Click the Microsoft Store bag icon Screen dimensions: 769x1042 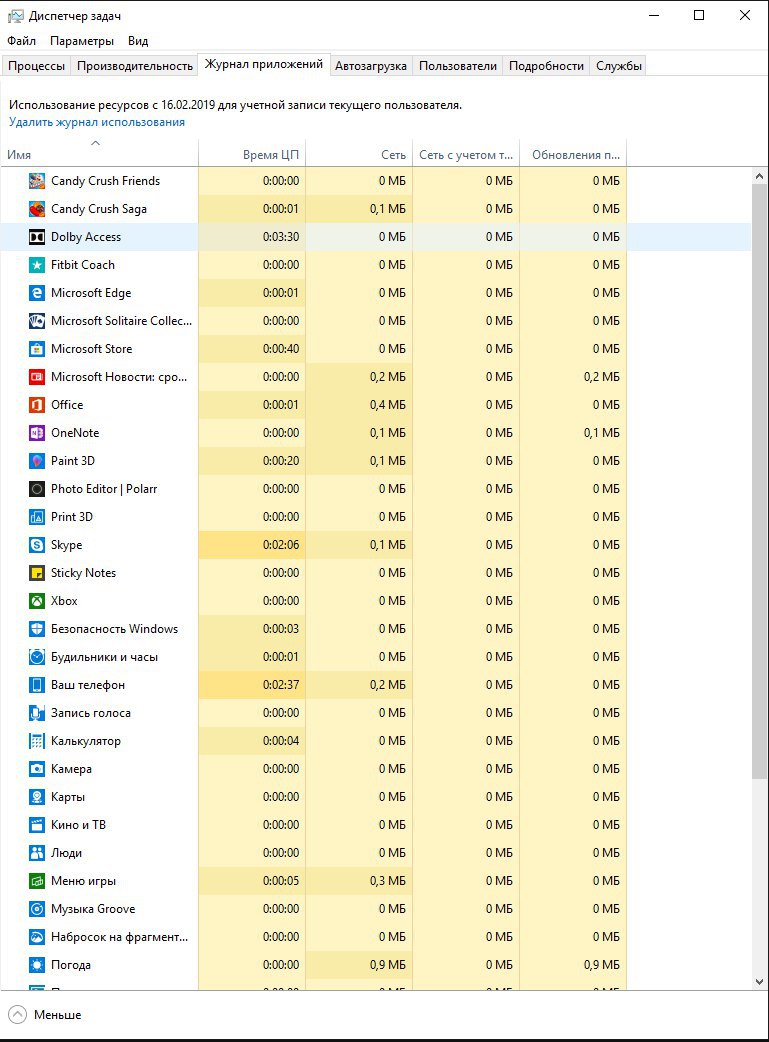pos(37,349)
